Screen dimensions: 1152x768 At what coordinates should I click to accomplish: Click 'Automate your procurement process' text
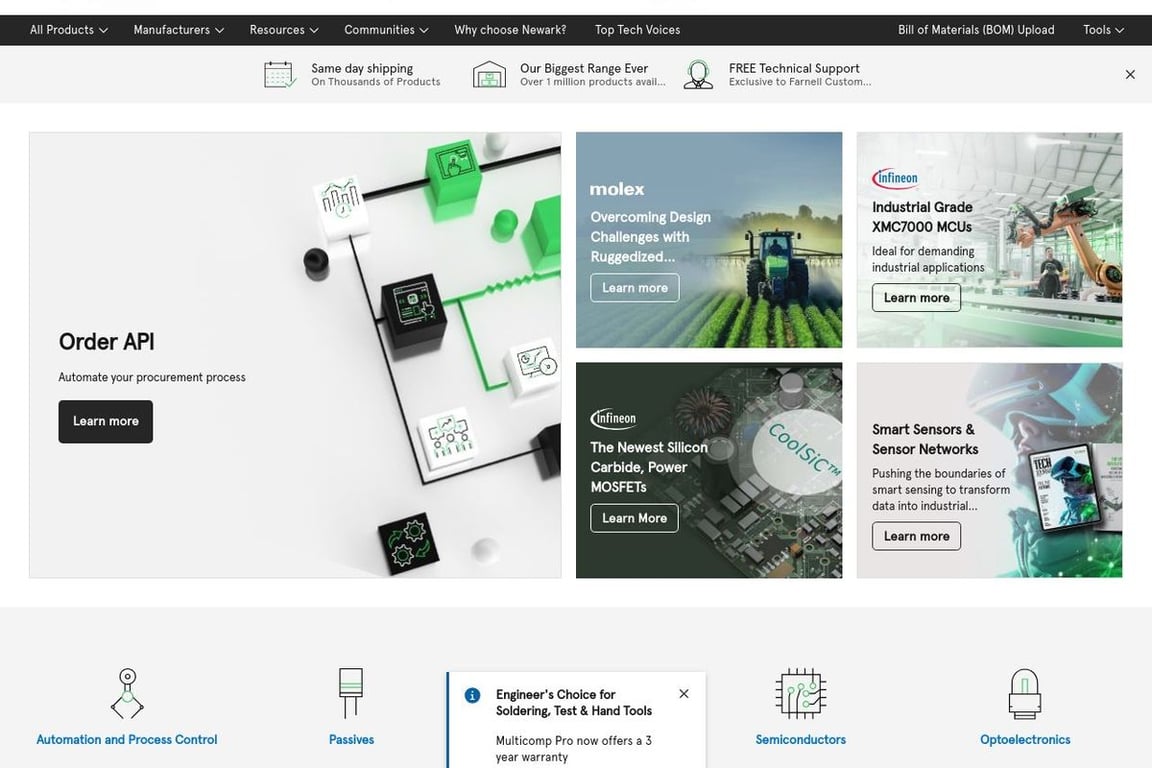152,377
